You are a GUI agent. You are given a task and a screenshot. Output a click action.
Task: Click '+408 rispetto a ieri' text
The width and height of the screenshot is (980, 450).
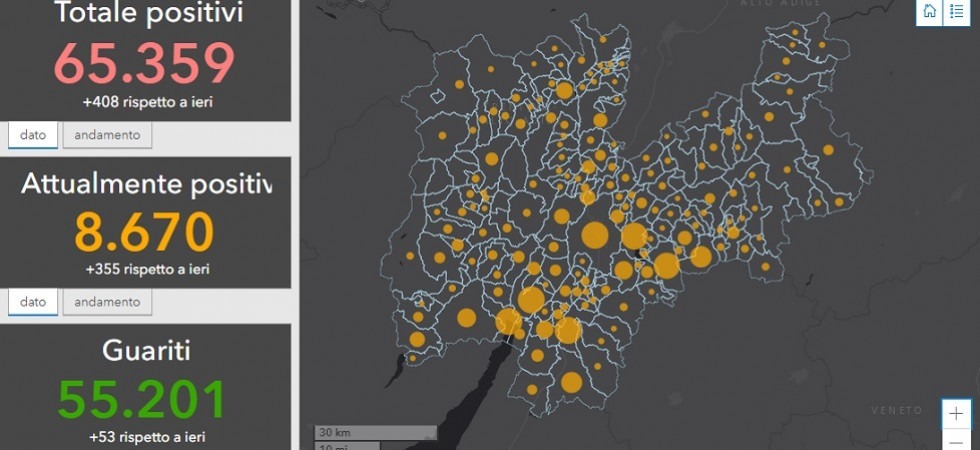coord(148,101)
